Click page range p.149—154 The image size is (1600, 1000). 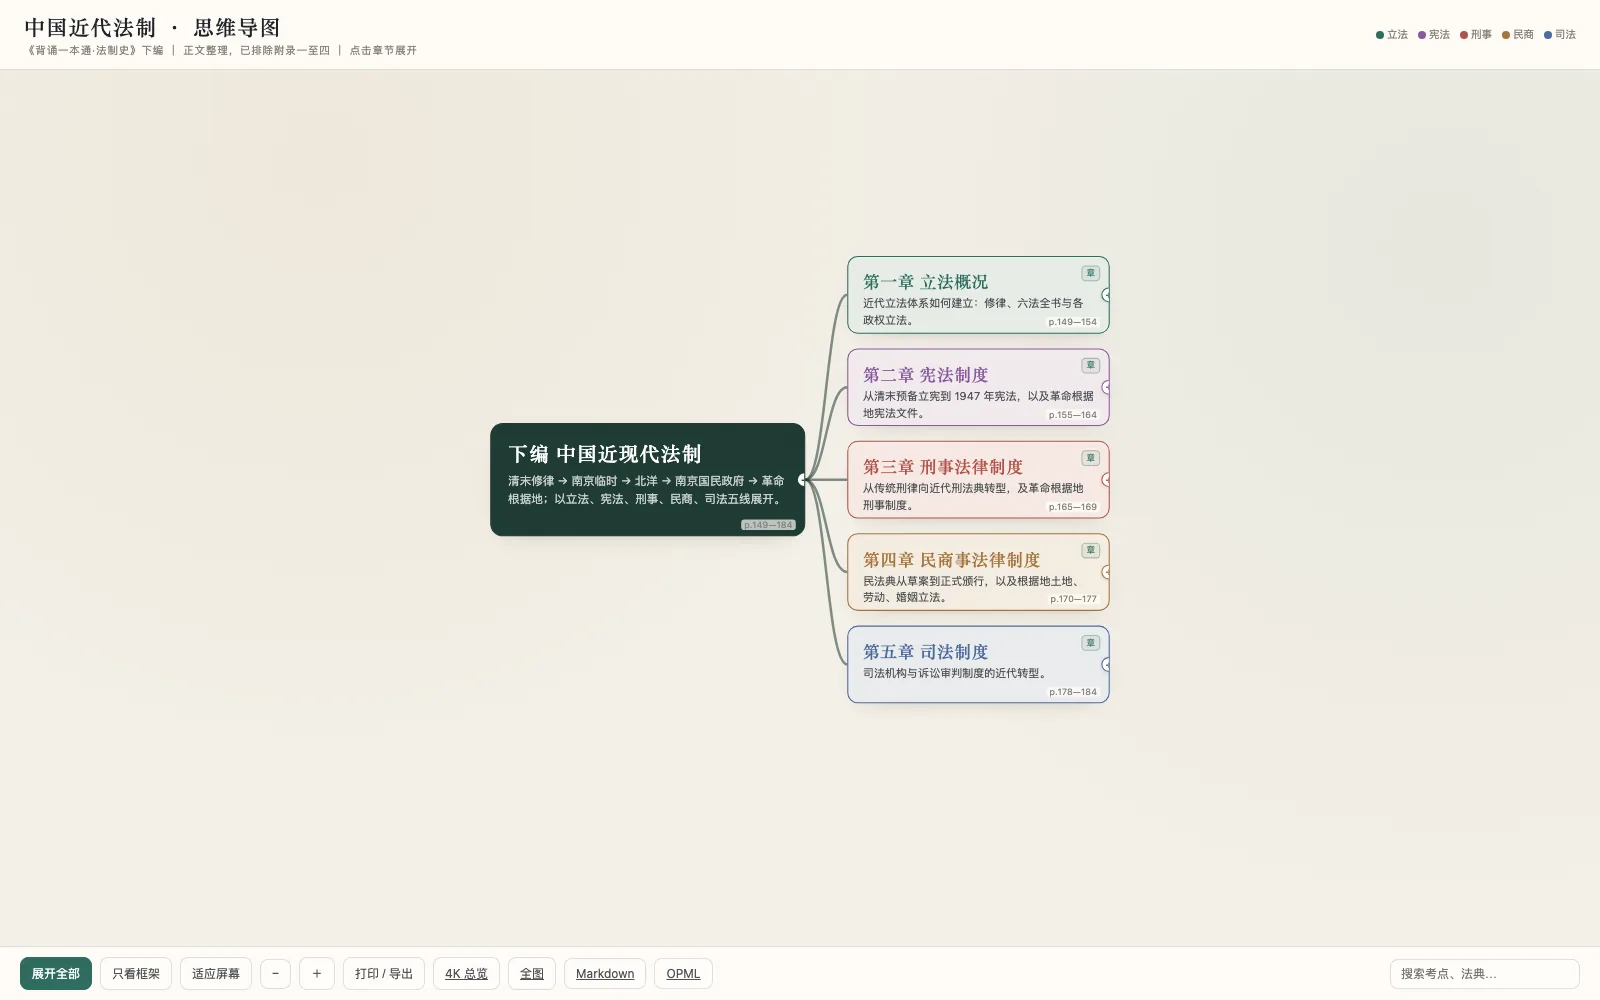(x=1072, y=322)
